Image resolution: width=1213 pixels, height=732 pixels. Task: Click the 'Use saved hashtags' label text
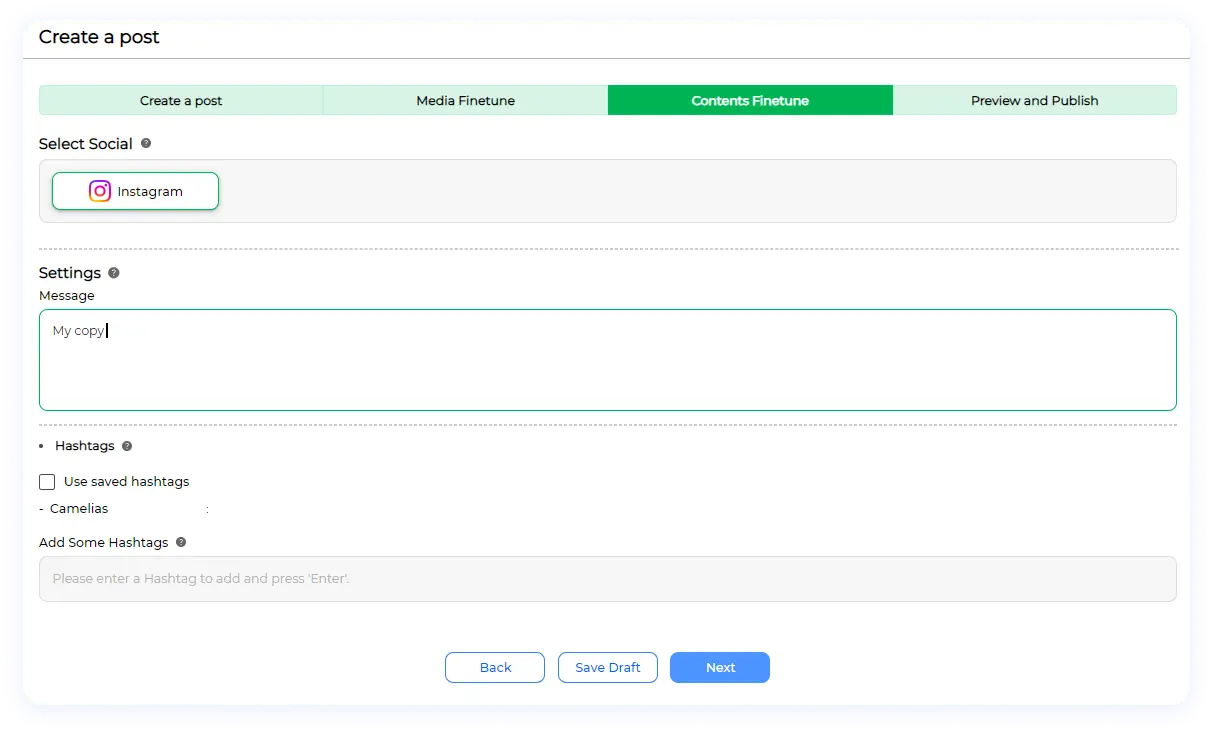coord(126,482)
